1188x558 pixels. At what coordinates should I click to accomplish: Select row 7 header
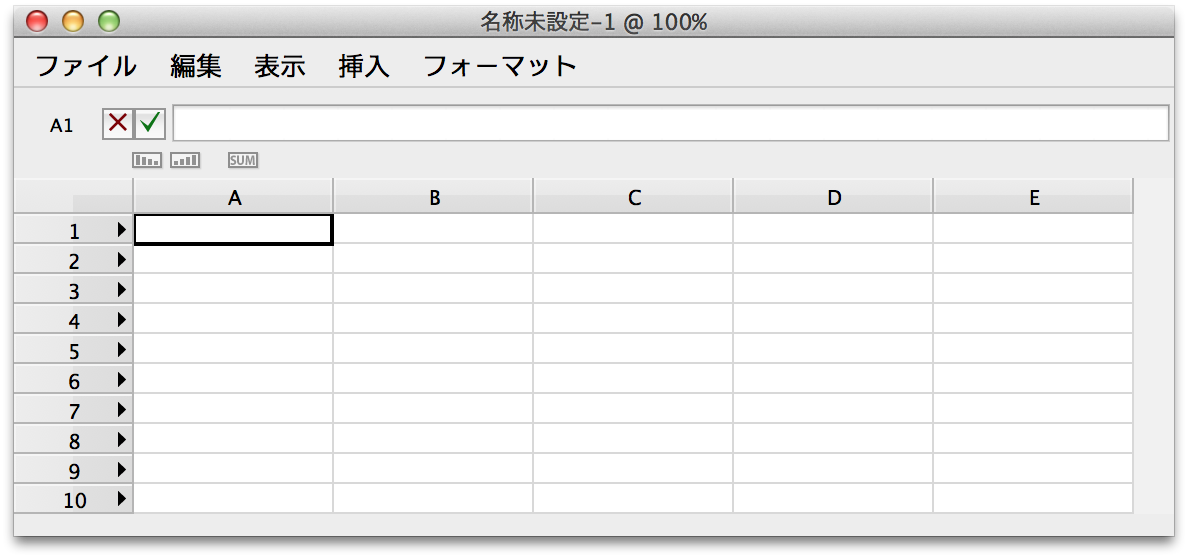coord(73,409)
